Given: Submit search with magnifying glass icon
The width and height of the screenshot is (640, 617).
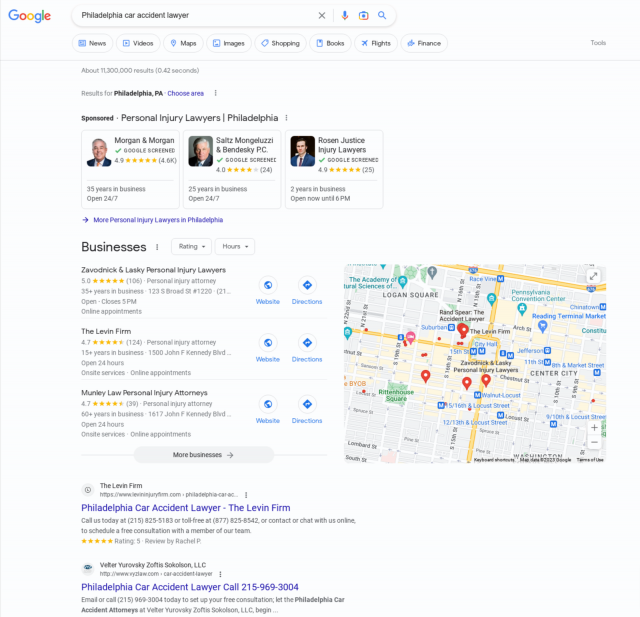Looking at the screenshot, I should pyautogui.click(x=382, y=16).
